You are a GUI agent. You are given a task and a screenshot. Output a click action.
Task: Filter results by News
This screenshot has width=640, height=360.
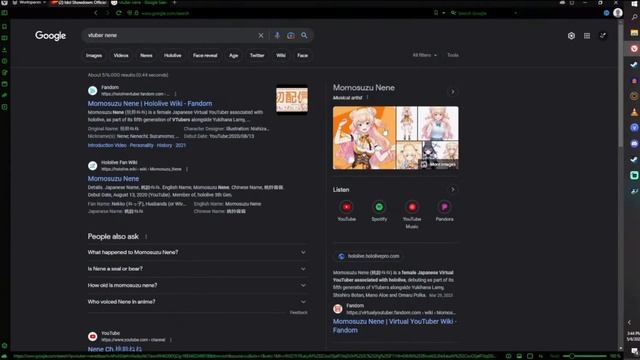(x=146, y=56)
